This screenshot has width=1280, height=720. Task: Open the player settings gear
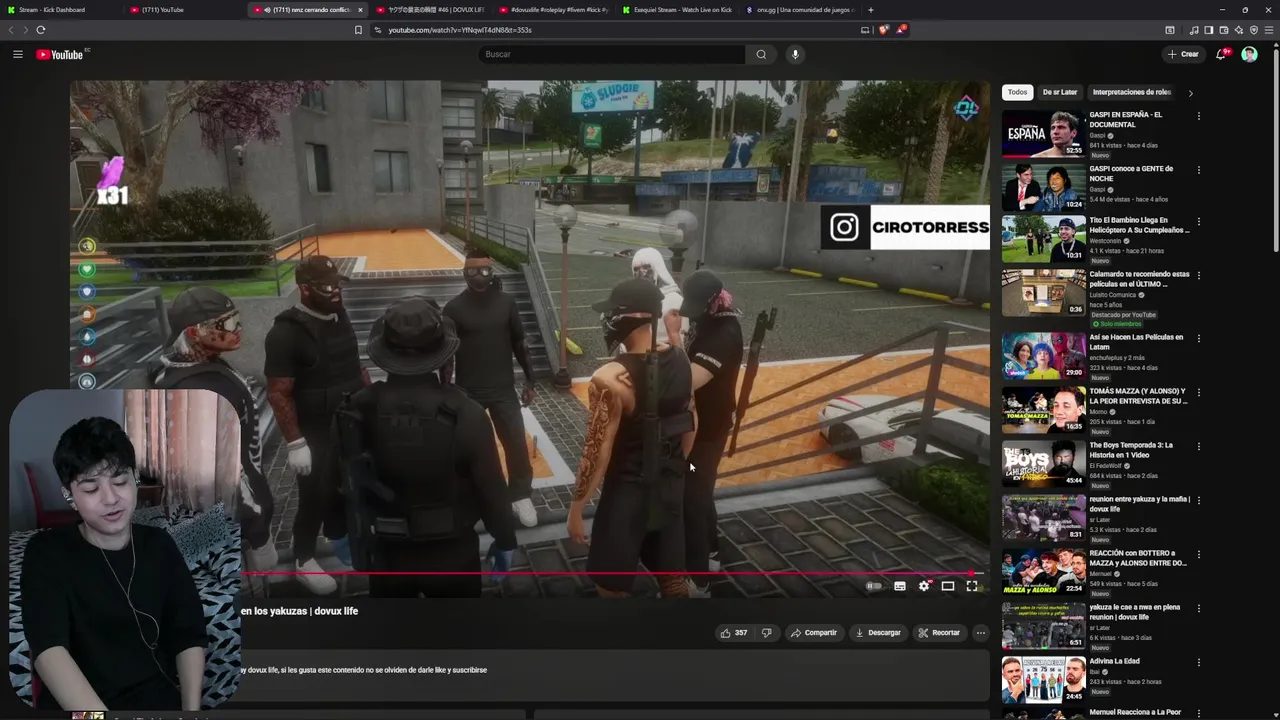[924, 586]
